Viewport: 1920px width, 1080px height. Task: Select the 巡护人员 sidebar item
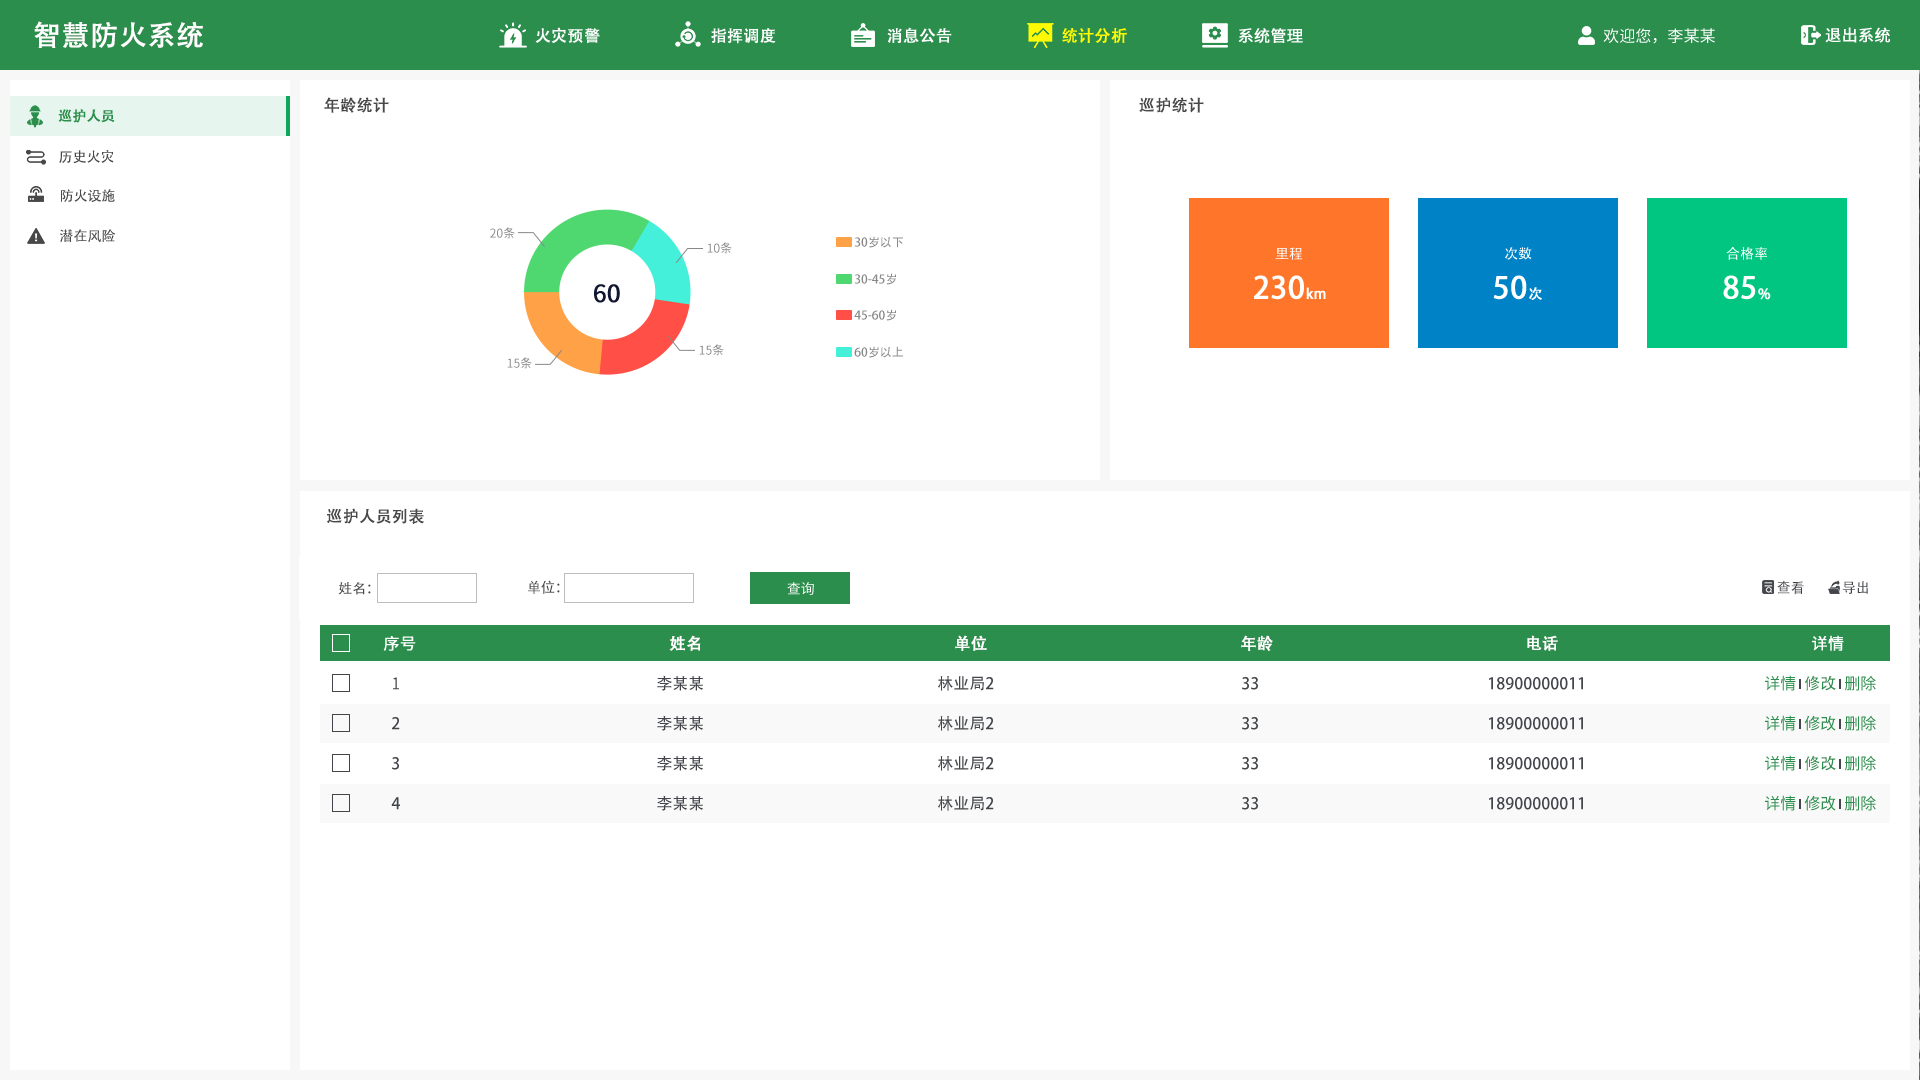(x=86, y=116)
